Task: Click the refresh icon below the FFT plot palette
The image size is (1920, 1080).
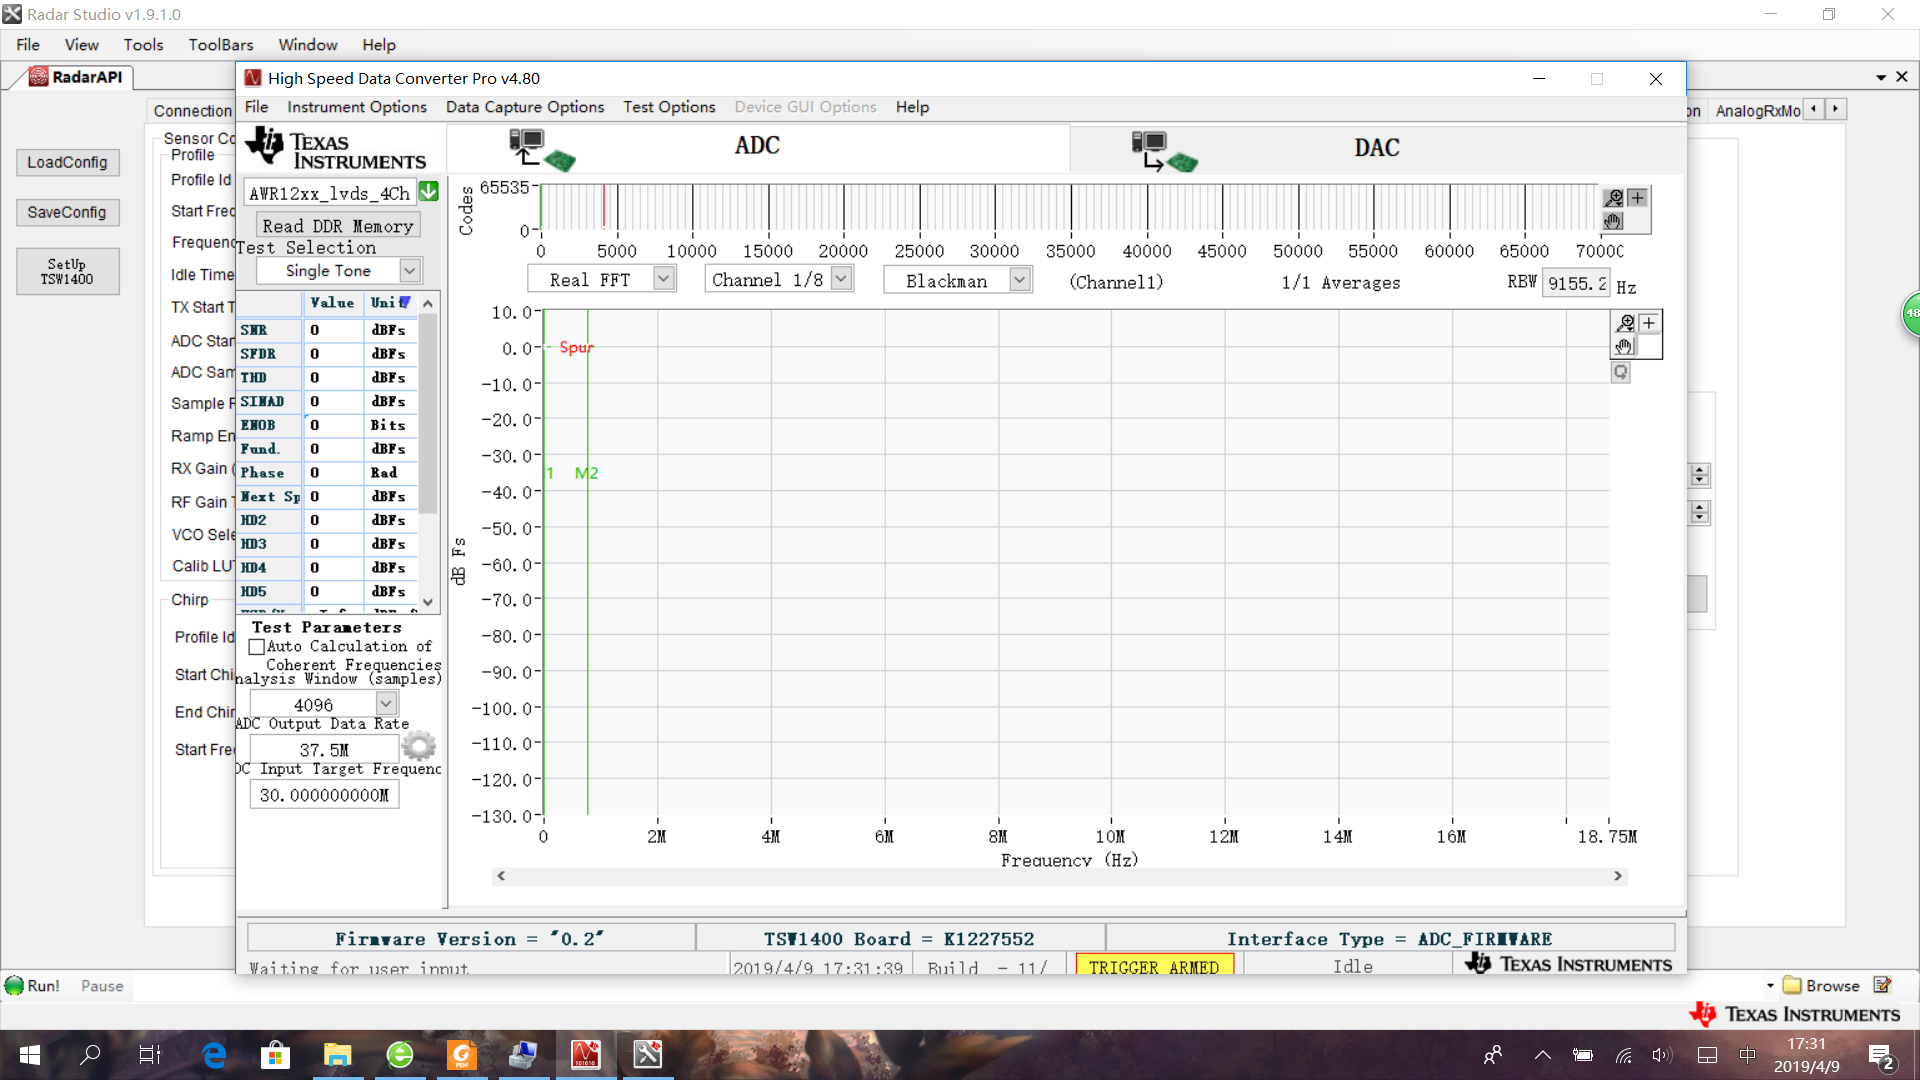Action: pos(1621,372)
